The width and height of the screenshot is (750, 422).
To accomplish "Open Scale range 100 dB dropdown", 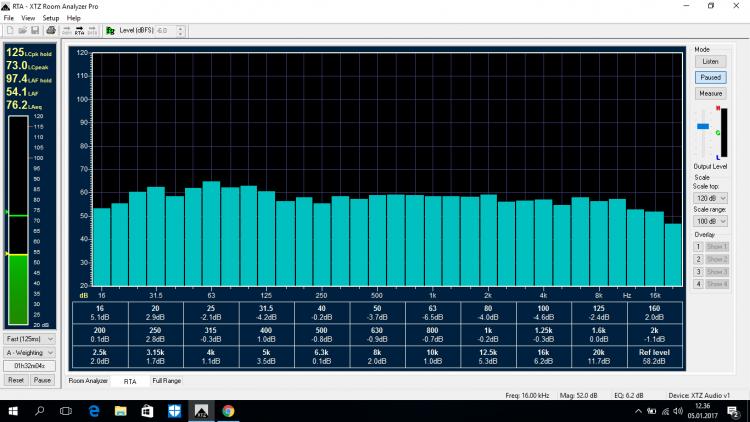I will pos(710,222).
